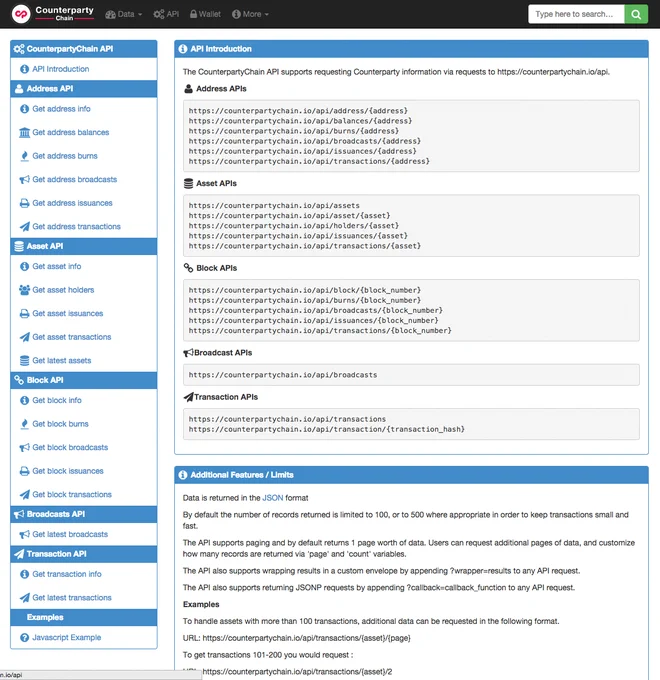Click database icon beside Get latest assets
The image size is (660, 680).
point(25,360)
